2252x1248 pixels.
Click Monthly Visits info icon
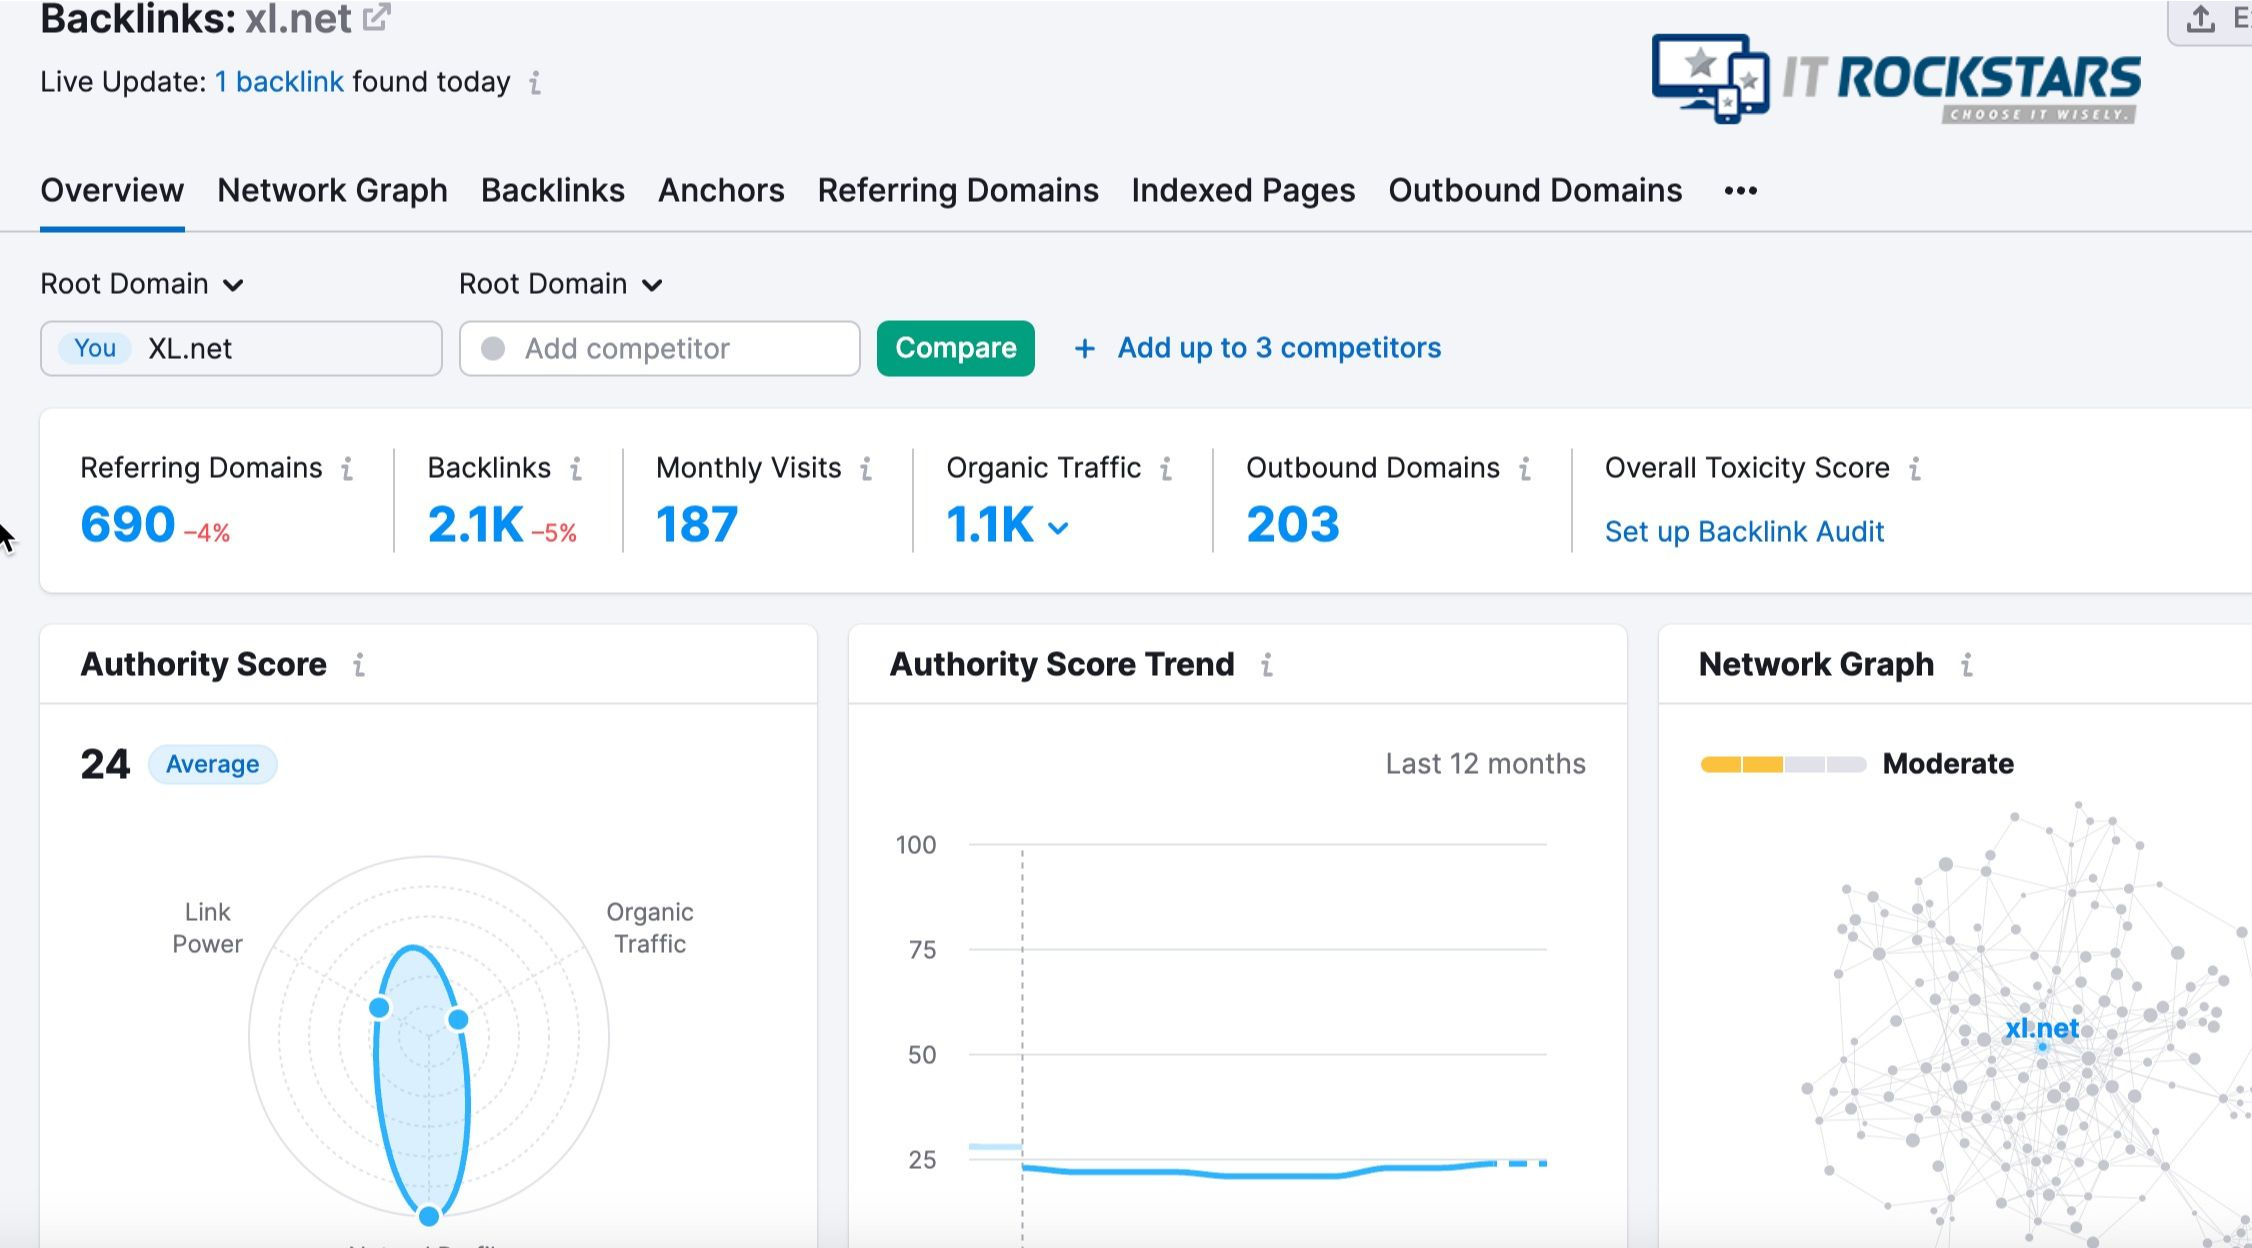point(866,468)
